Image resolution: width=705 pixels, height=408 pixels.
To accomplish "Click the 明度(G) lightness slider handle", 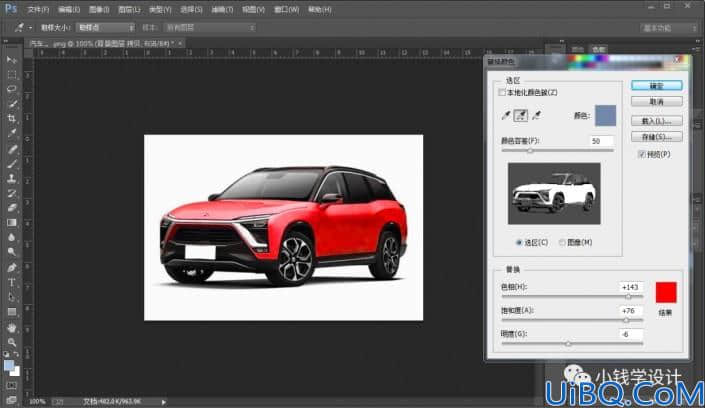I will click(x=568, y=344).
